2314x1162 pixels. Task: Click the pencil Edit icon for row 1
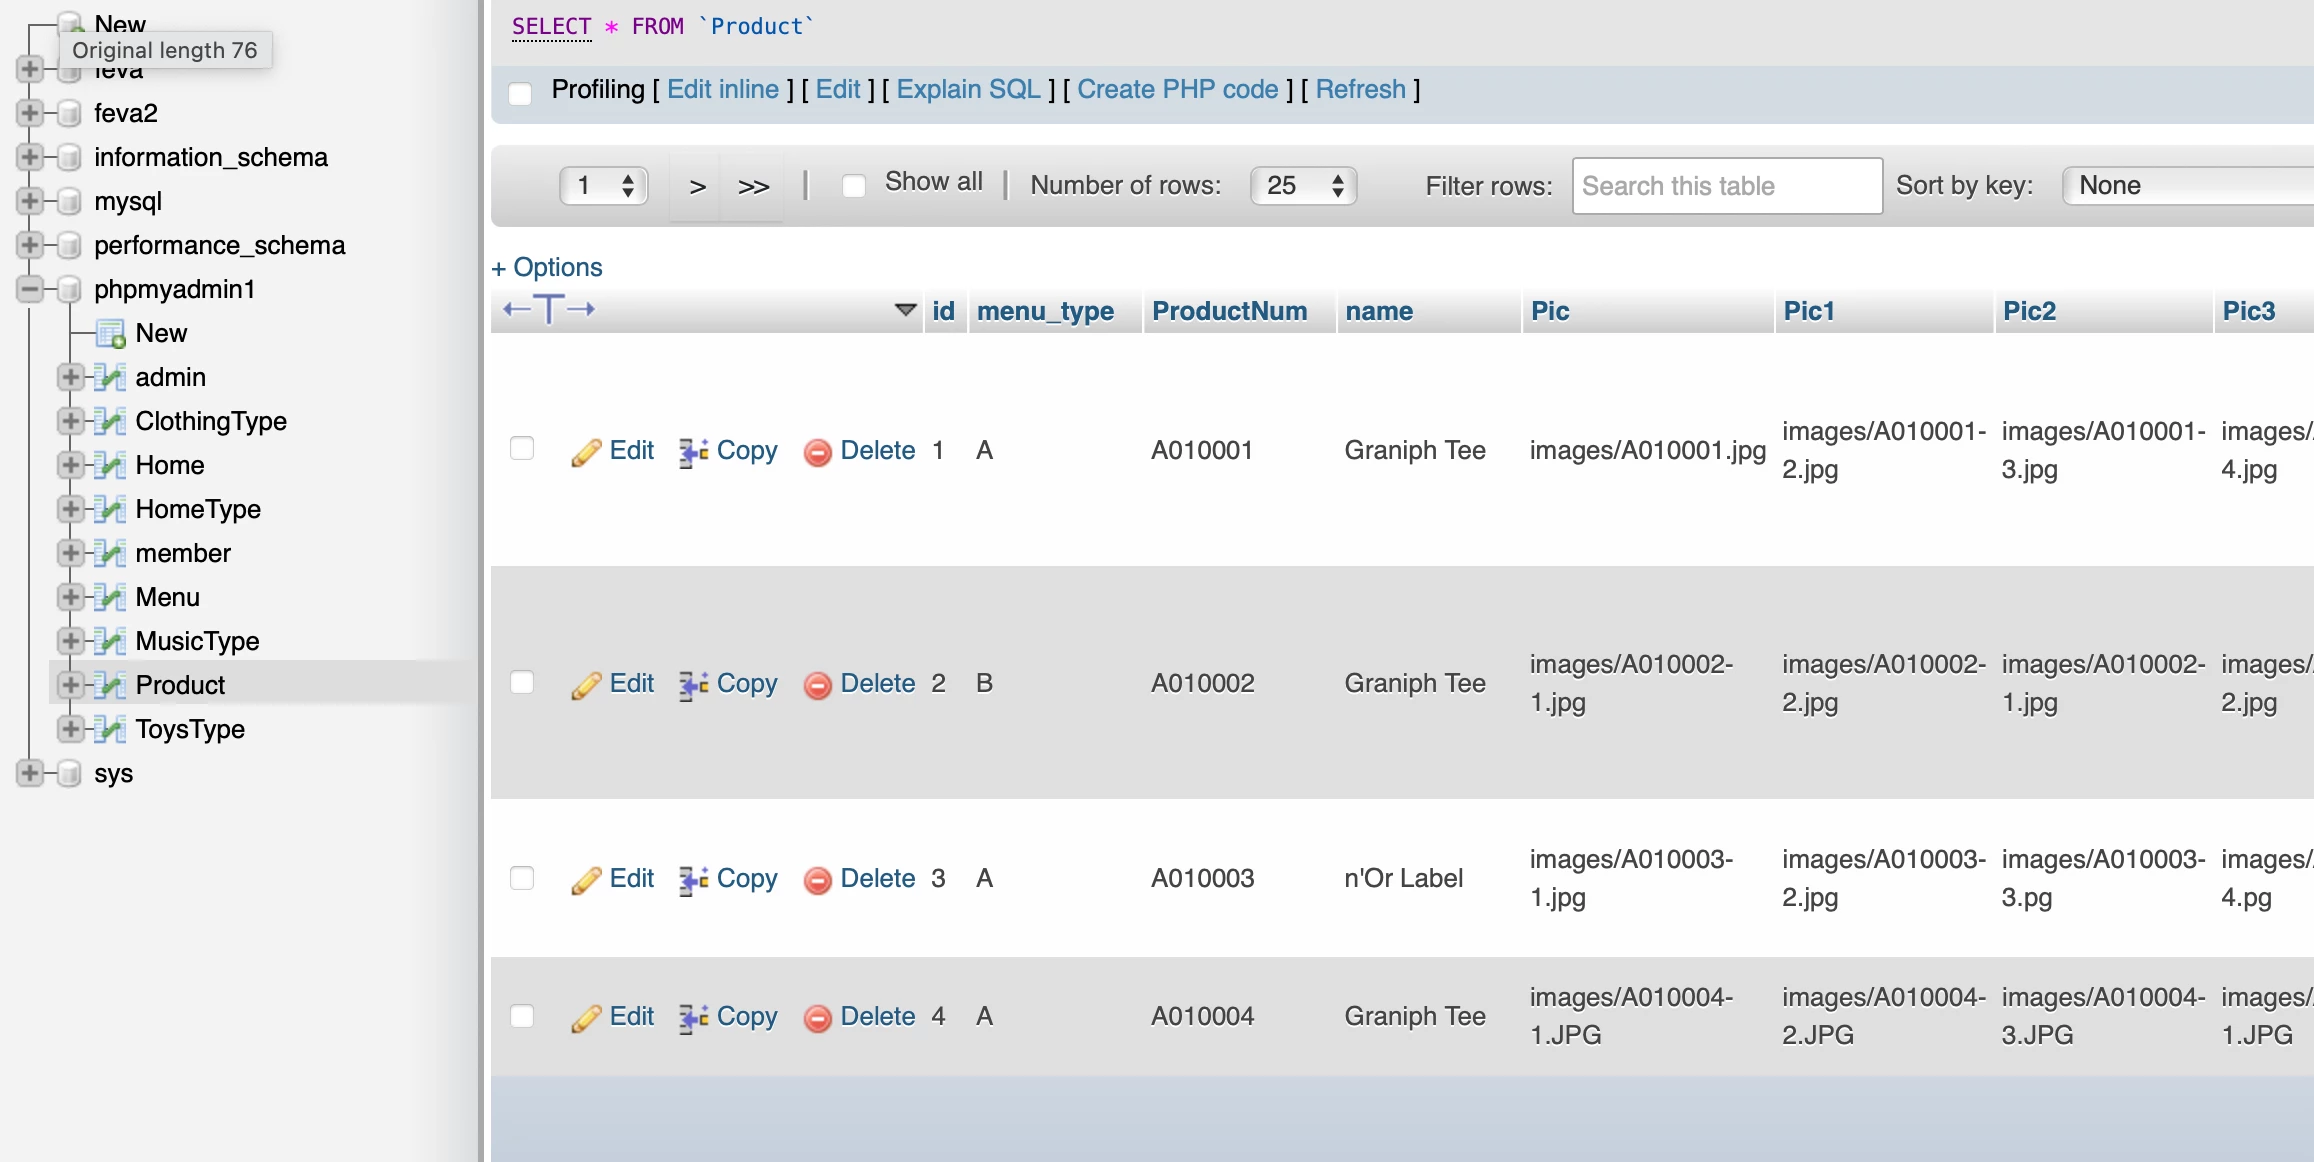pyautogui.click(x=586, y=452)
